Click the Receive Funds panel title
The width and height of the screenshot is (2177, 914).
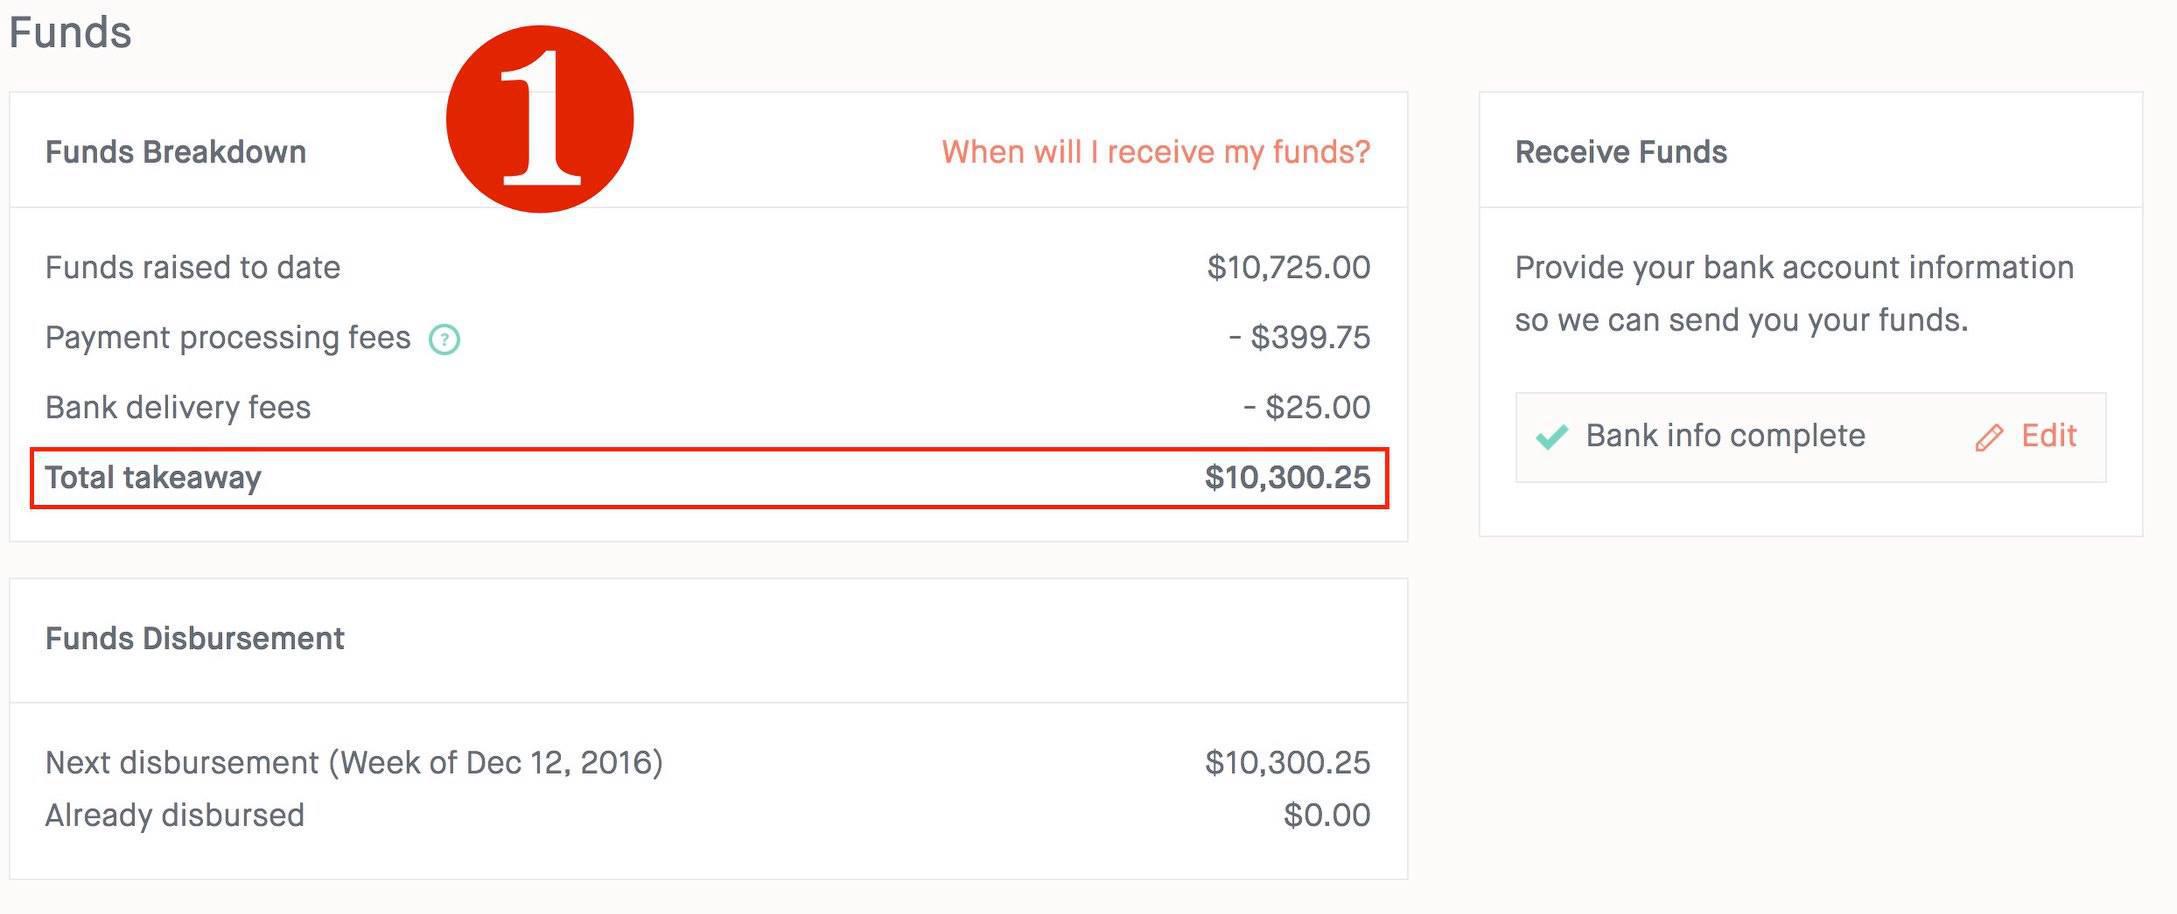(1620, 152)
